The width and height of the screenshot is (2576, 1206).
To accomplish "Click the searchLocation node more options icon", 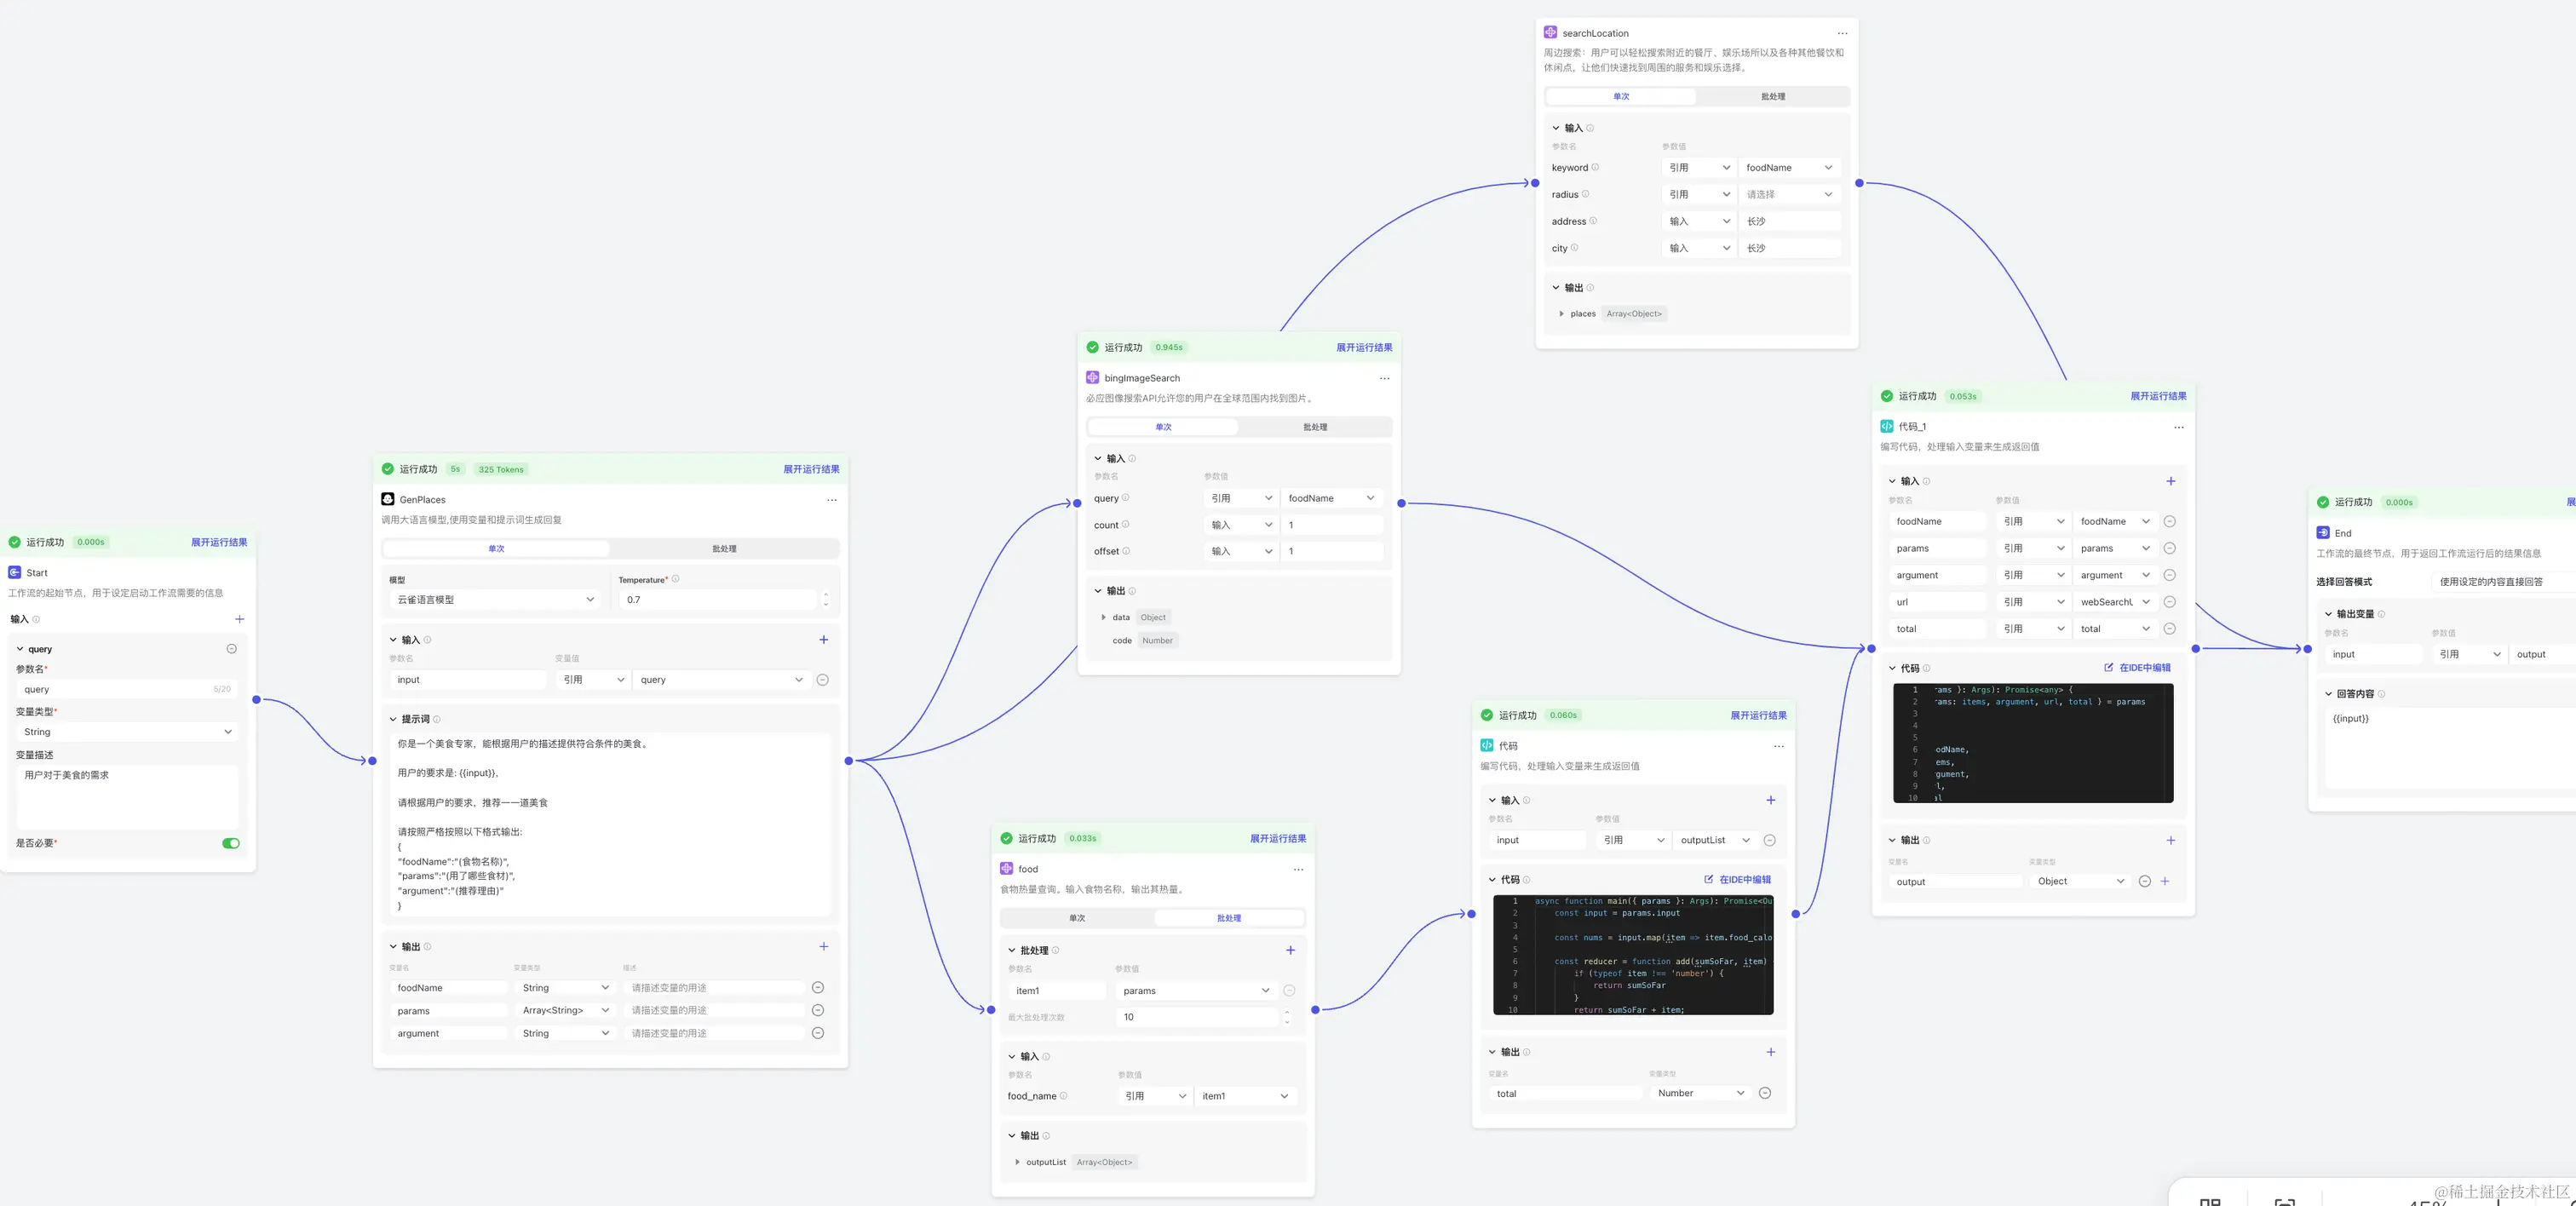I will 1842,33.
